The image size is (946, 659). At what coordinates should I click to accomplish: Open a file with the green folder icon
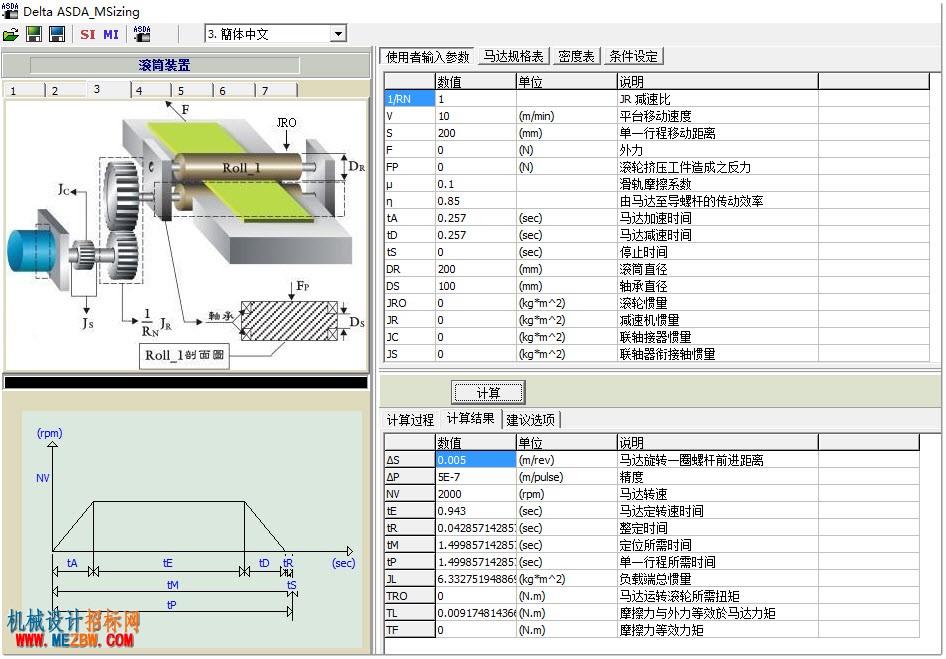[x=11, y=34]
